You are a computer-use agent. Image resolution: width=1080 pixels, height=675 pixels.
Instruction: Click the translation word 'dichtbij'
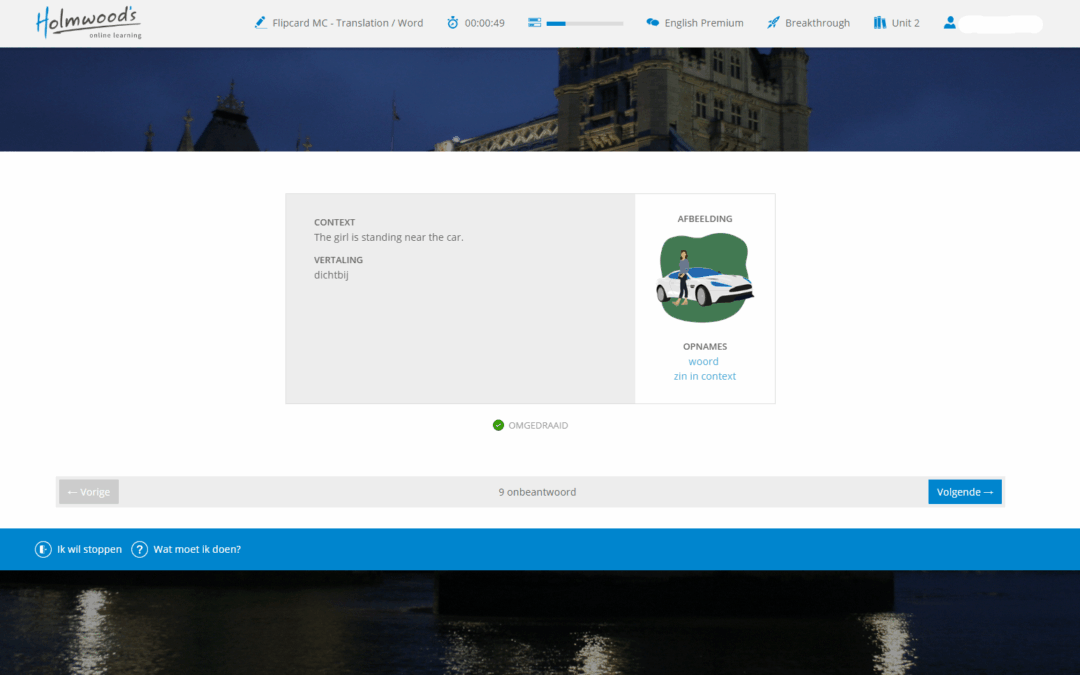[331, 275]
